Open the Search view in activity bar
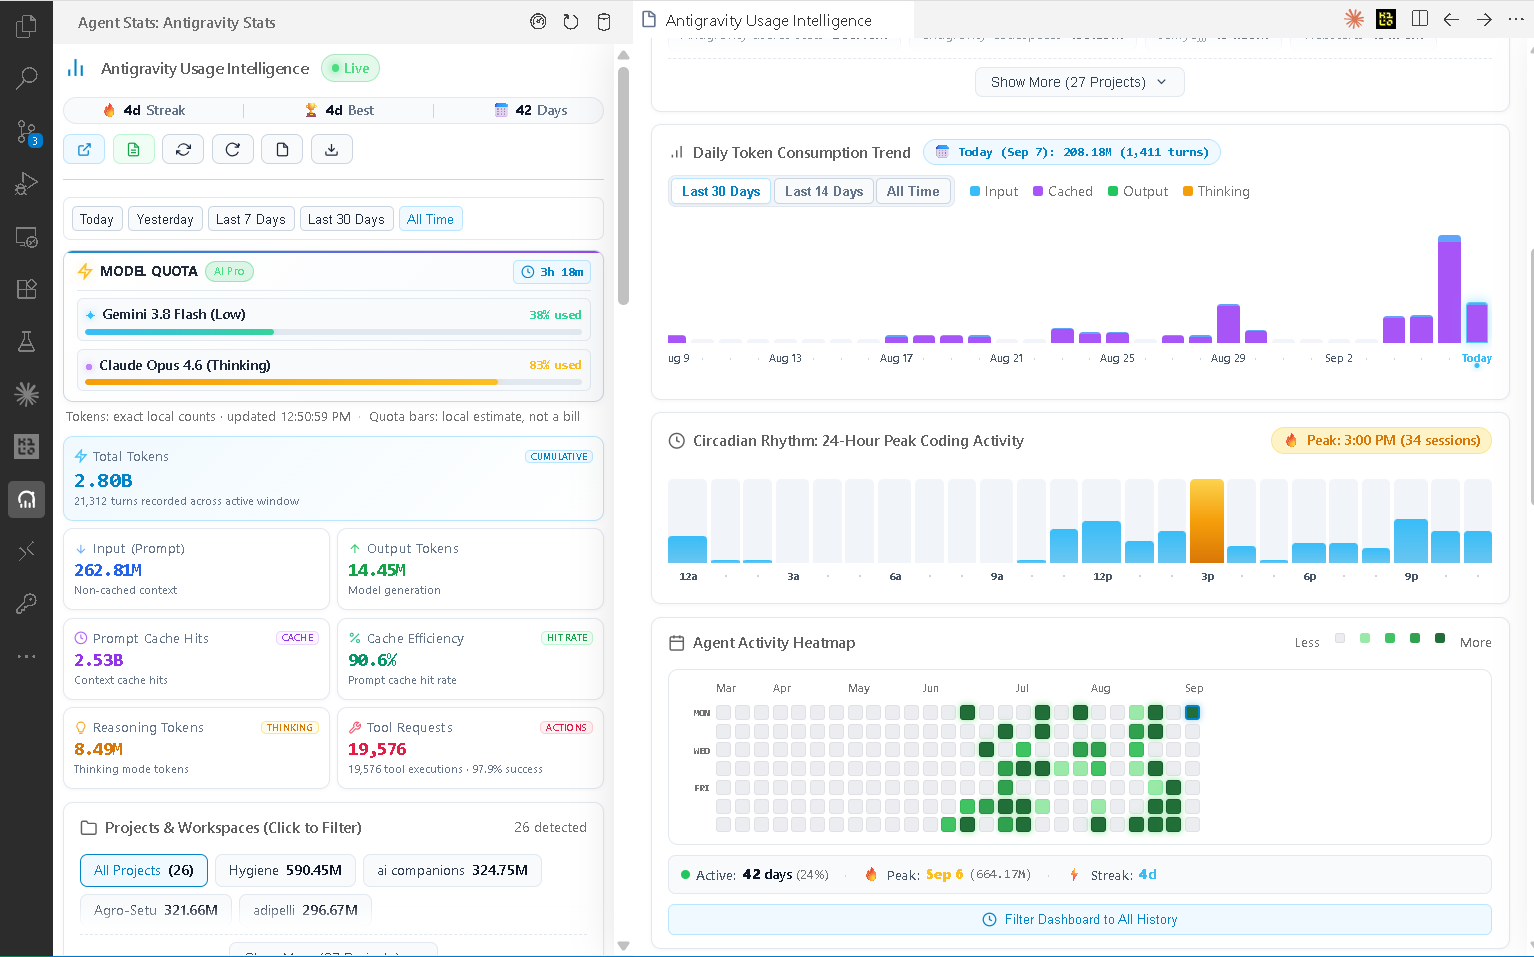This screenshot has width=1534, height=957. coord(27,78)
